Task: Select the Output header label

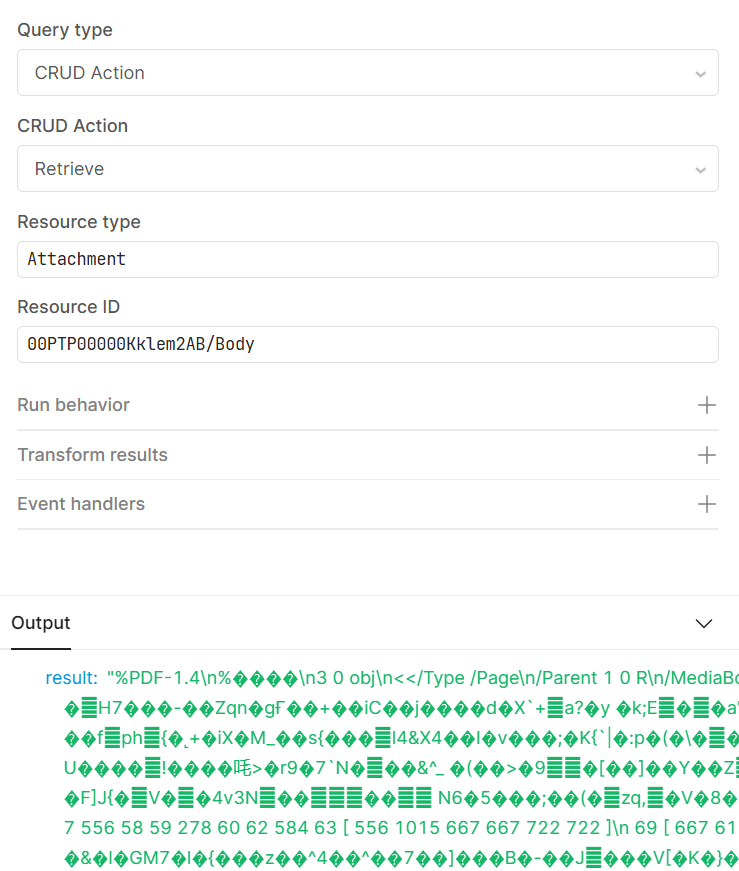Action: pos(41,623)
